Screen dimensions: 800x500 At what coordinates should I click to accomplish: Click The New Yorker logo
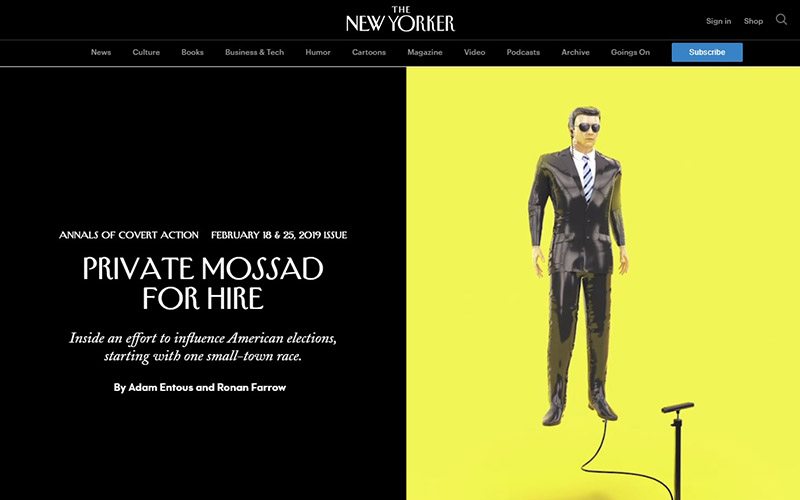point(400,19)
